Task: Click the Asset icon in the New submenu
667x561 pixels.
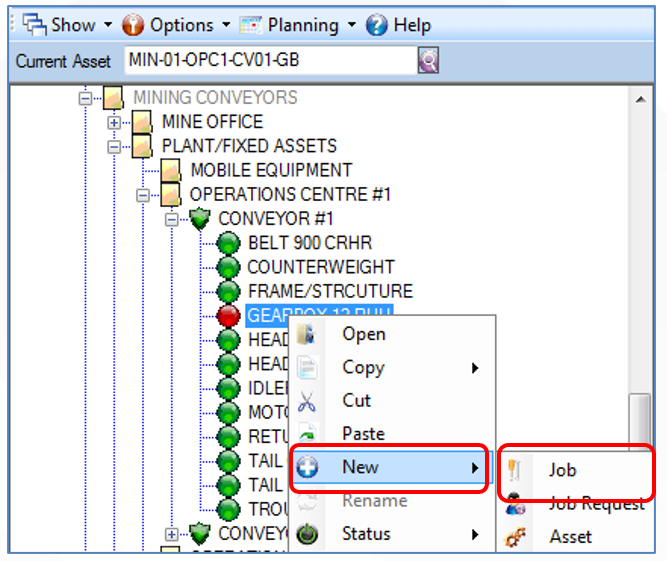Action: tap(516, 537)
